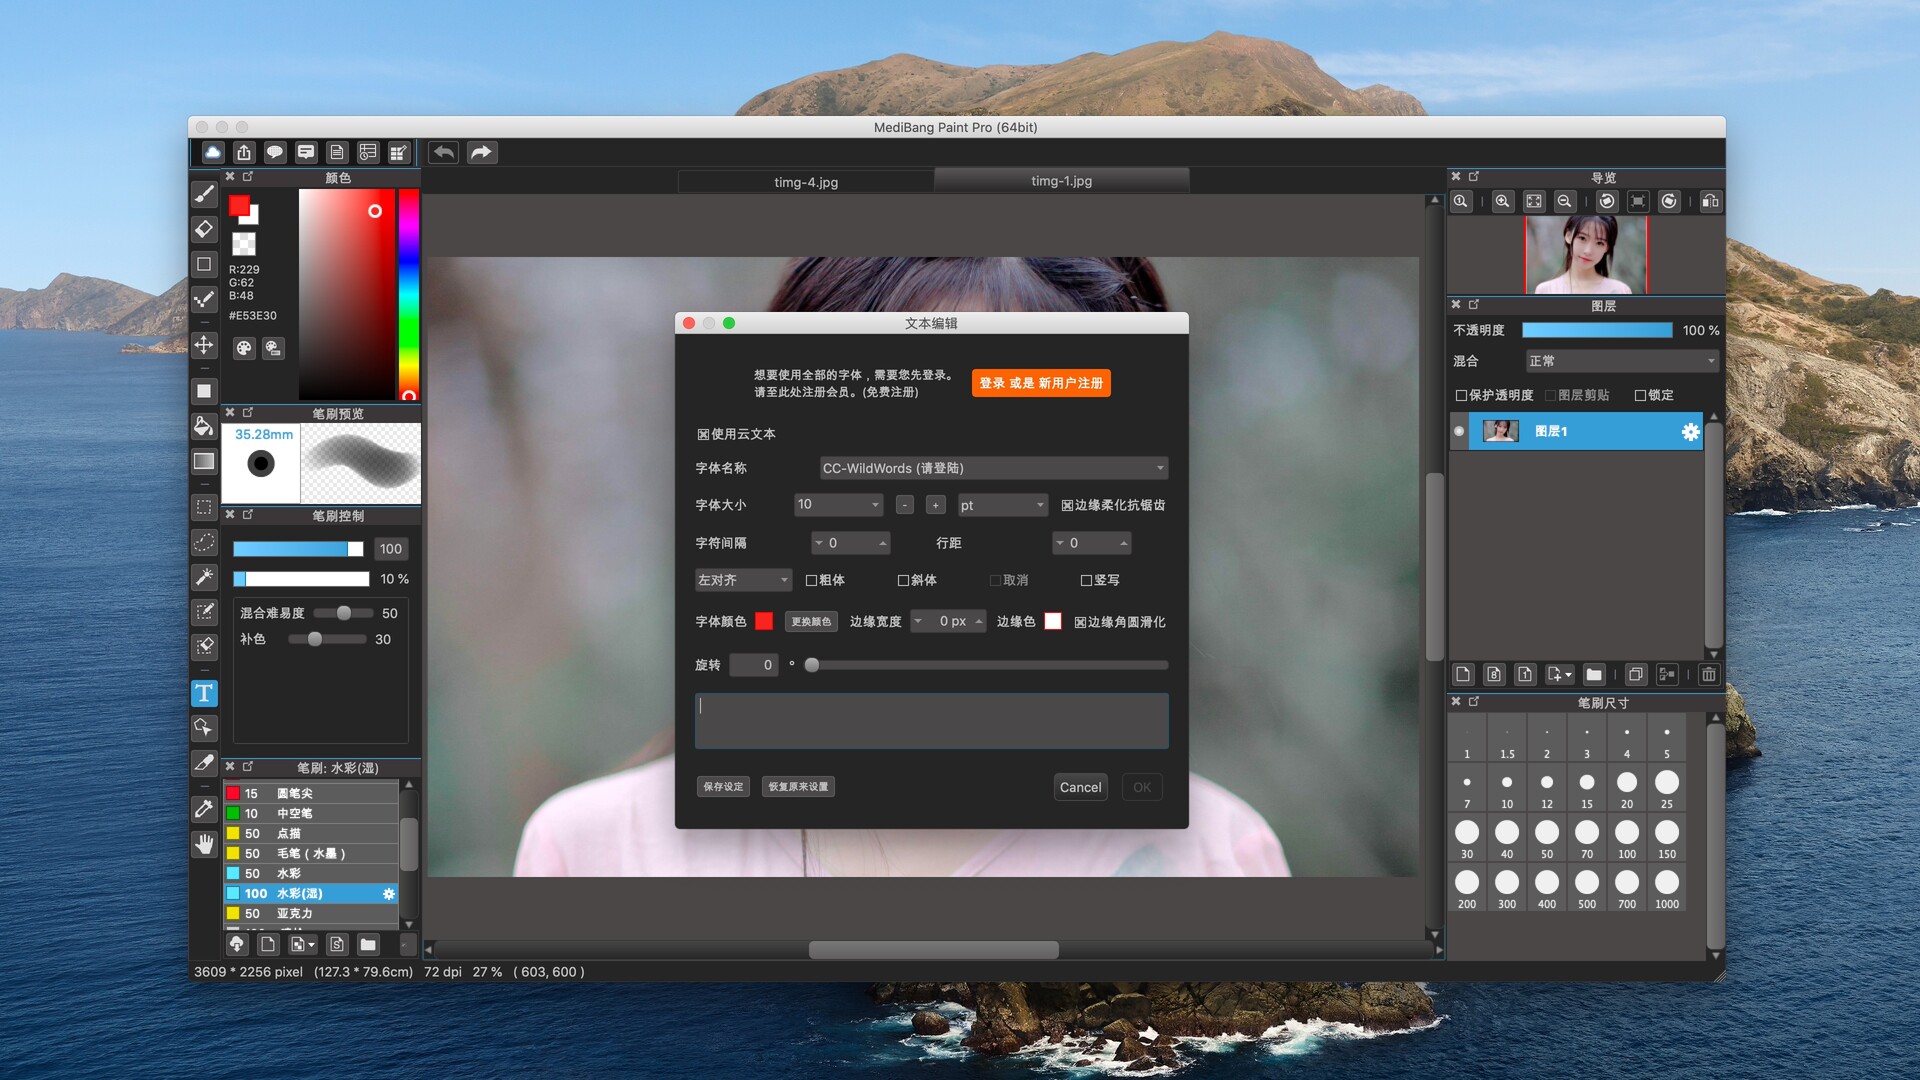Open settings gear of 图层1 layer
The height and width of the screenshot is (1080, 1920).
click(1690, 431)
